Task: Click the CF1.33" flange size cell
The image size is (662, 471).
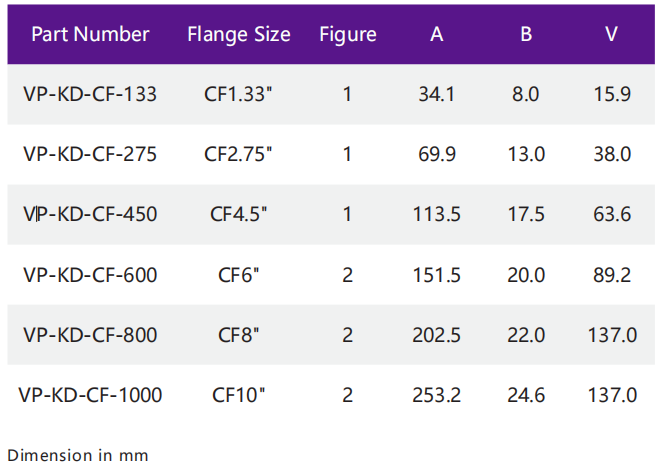Action: coord(239,95)
